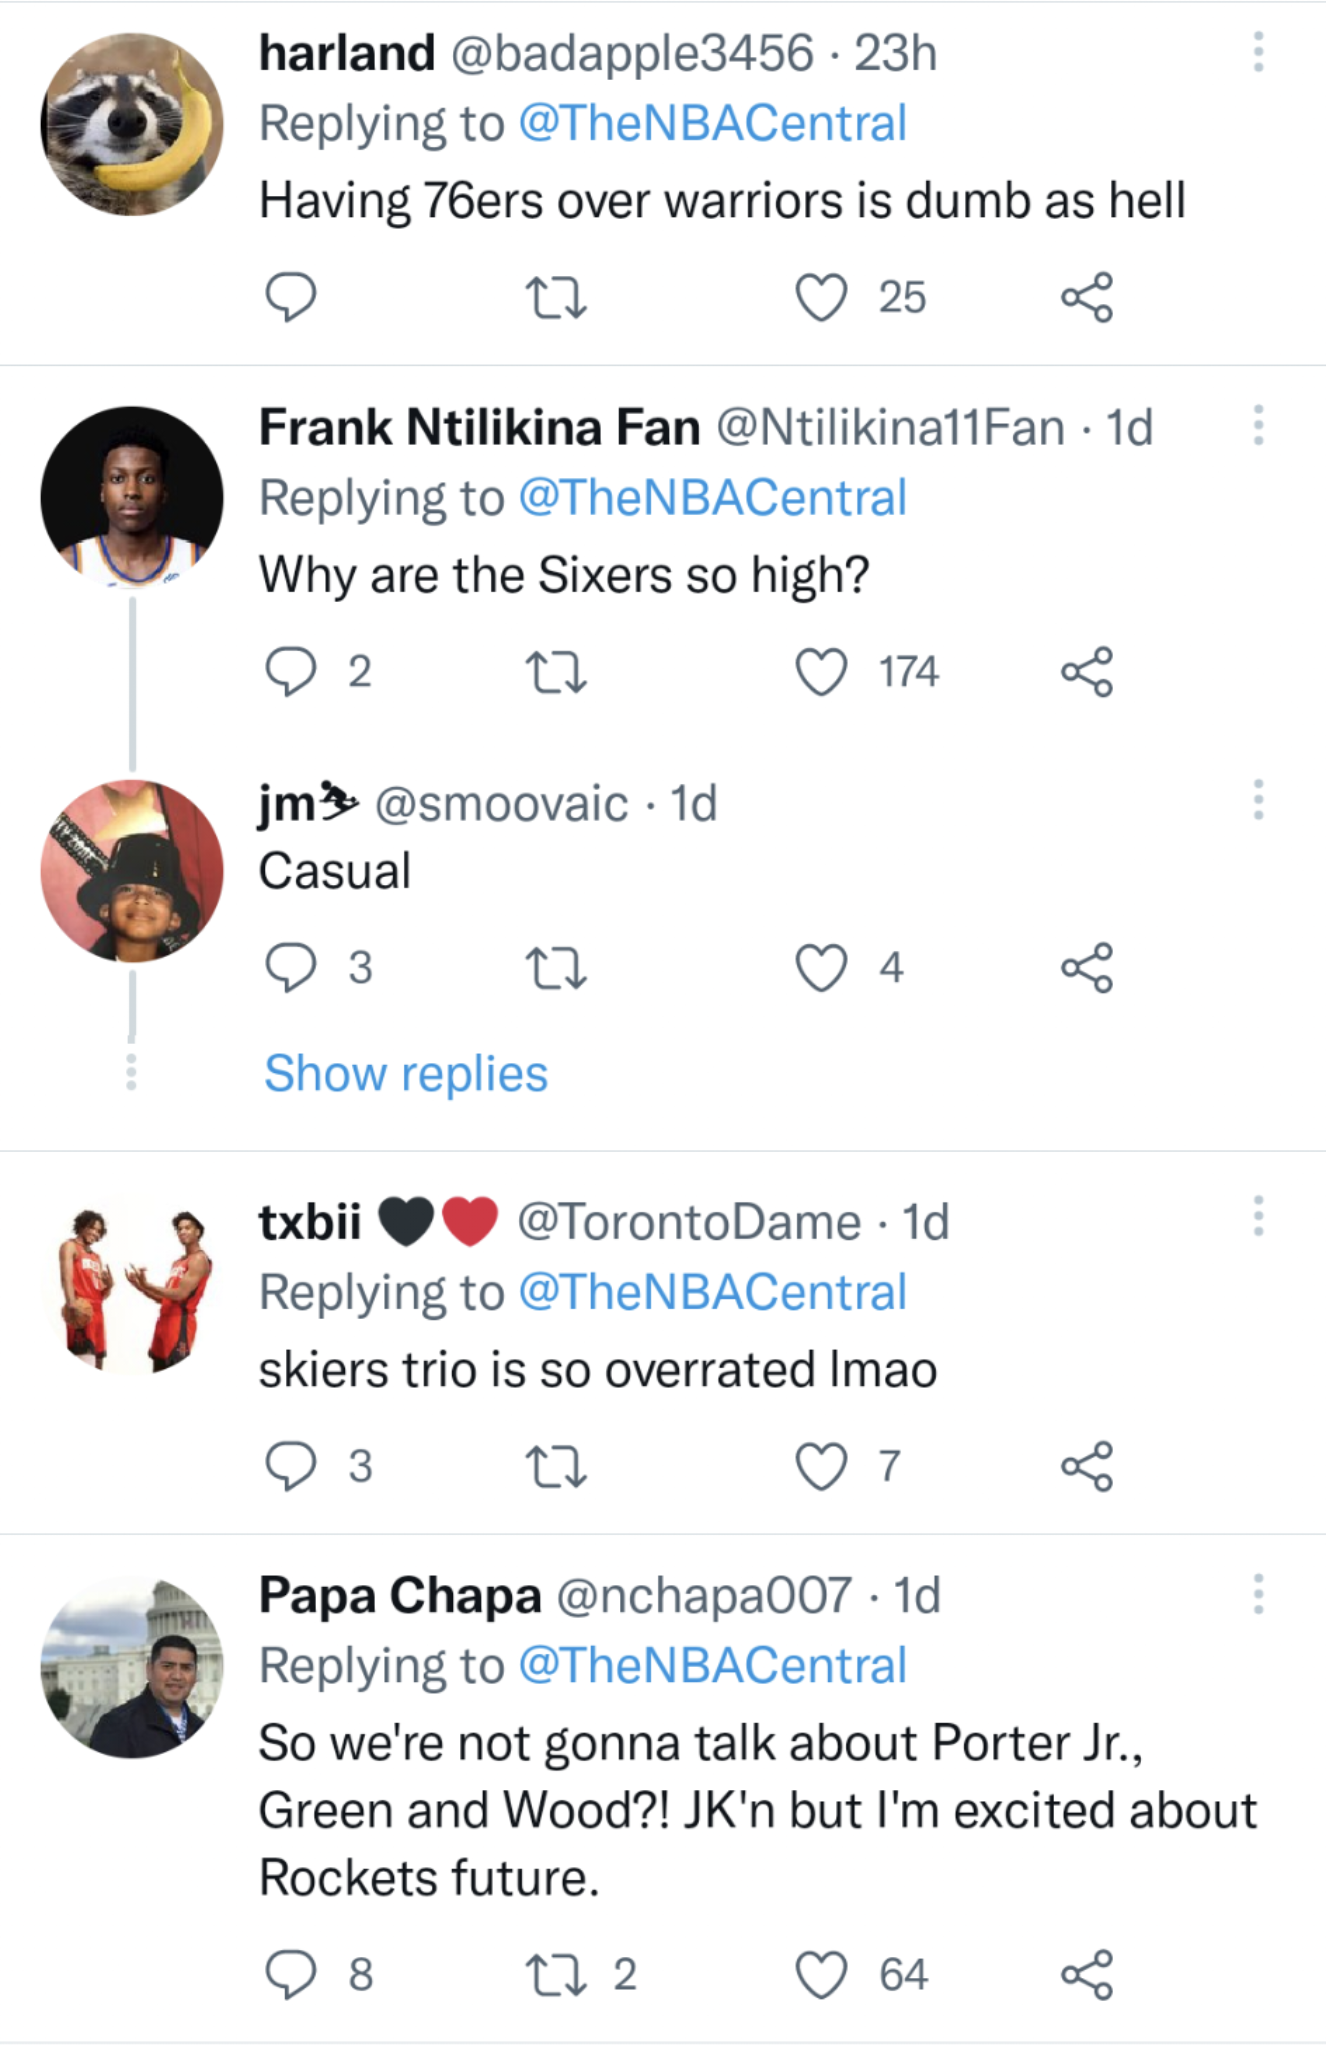
Task: Like Papa Chapa's tweet with 64 likes
Action: [821, 1974]
